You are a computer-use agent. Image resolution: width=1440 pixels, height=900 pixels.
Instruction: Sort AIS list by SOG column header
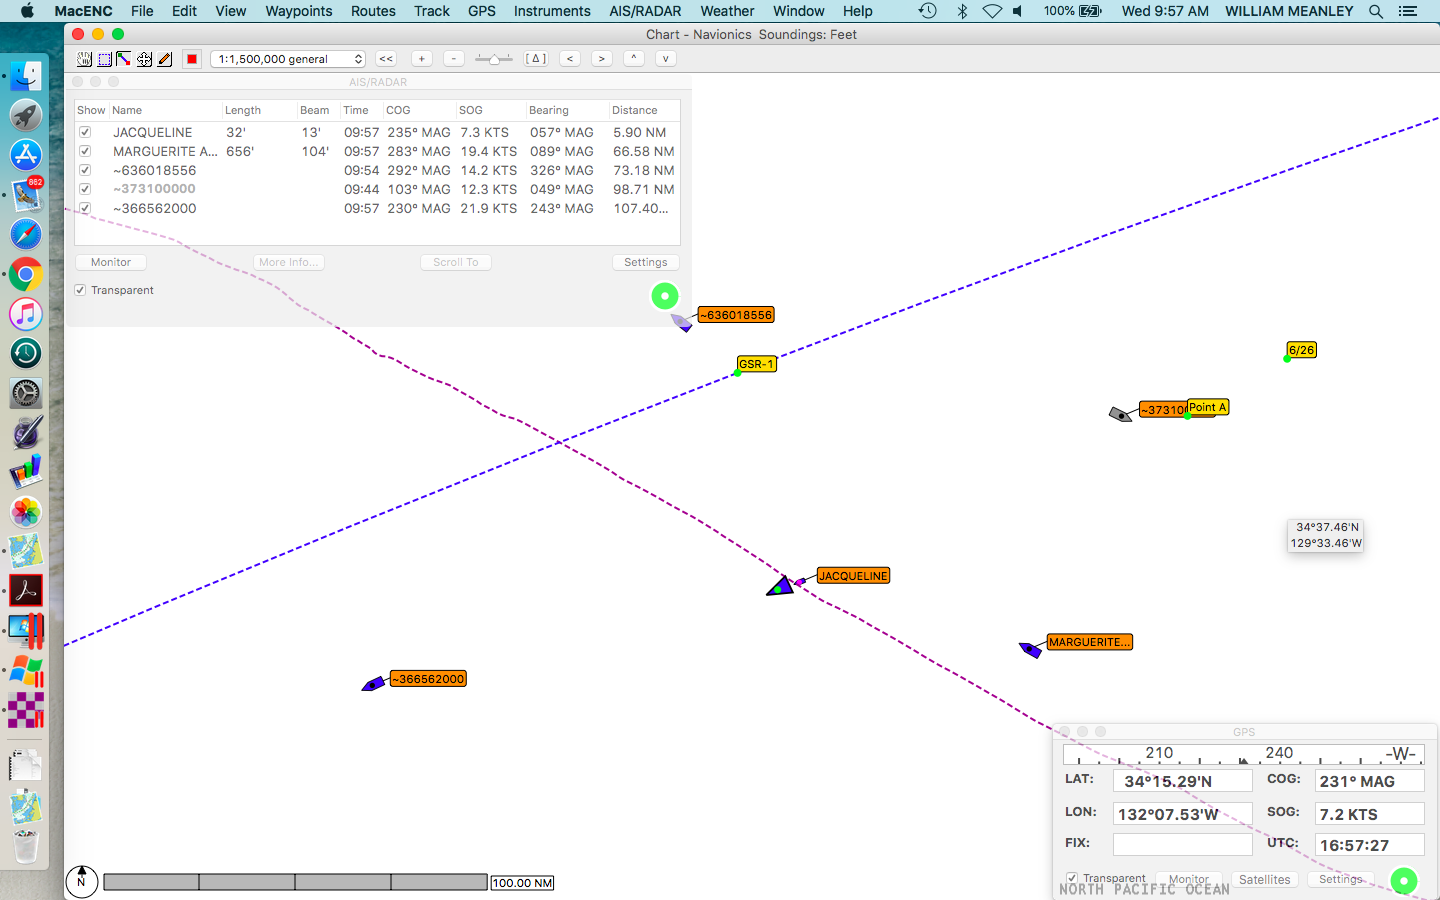click(x=490, y=110)
